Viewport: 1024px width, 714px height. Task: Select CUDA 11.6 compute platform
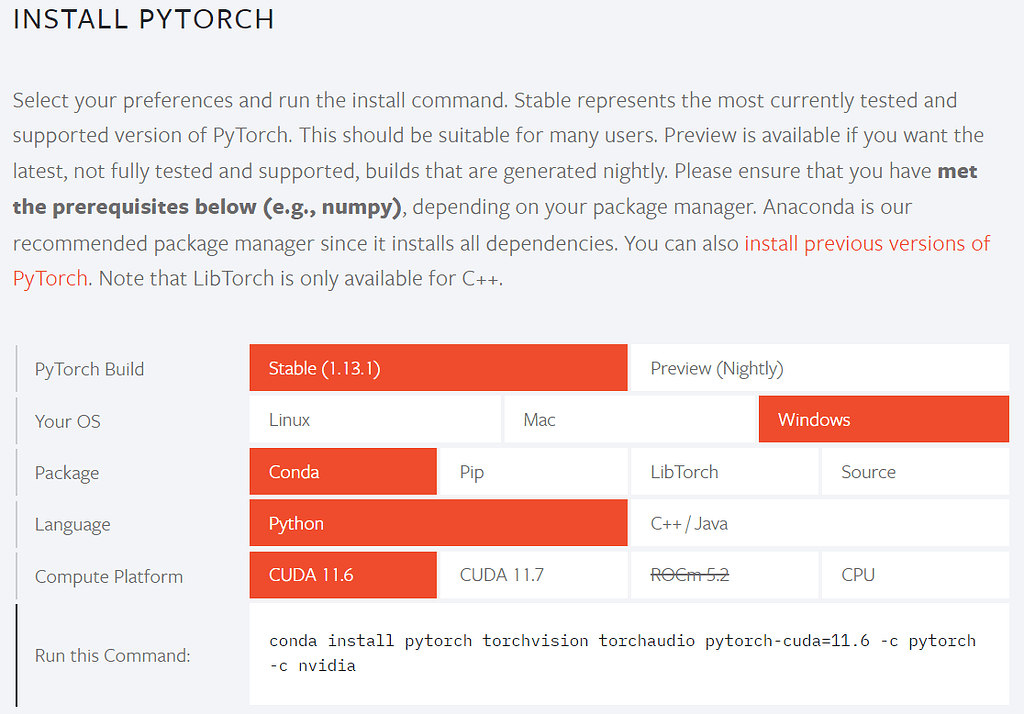343,575
